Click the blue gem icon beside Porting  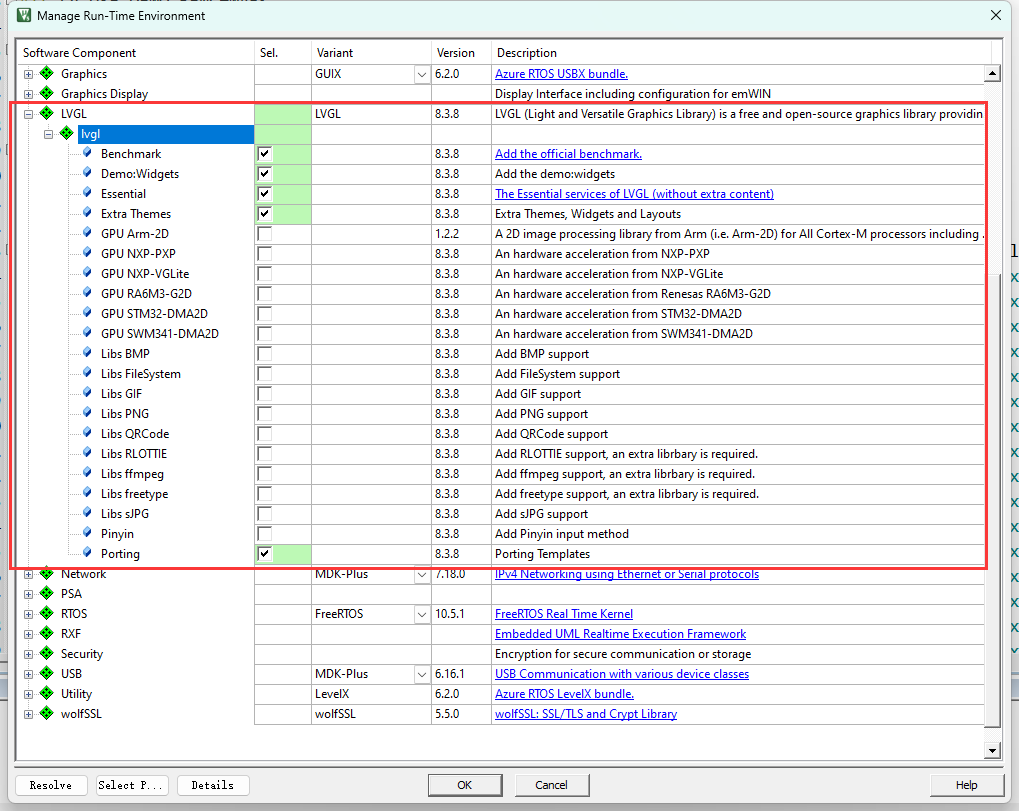(x=87, y=554)
